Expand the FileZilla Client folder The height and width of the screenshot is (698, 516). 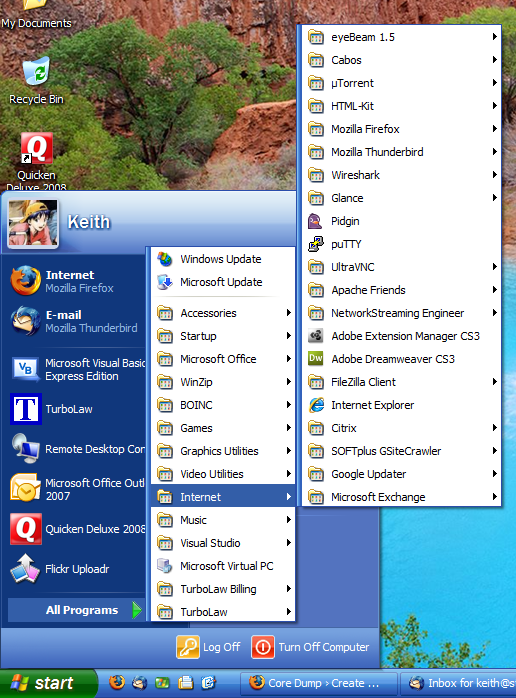pyautogui.click(x=401, y=382)
